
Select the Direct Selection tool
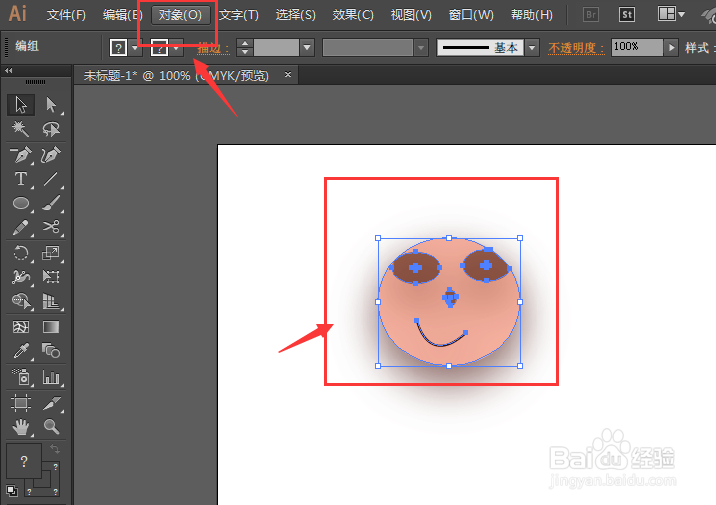(x=51, y=105)
